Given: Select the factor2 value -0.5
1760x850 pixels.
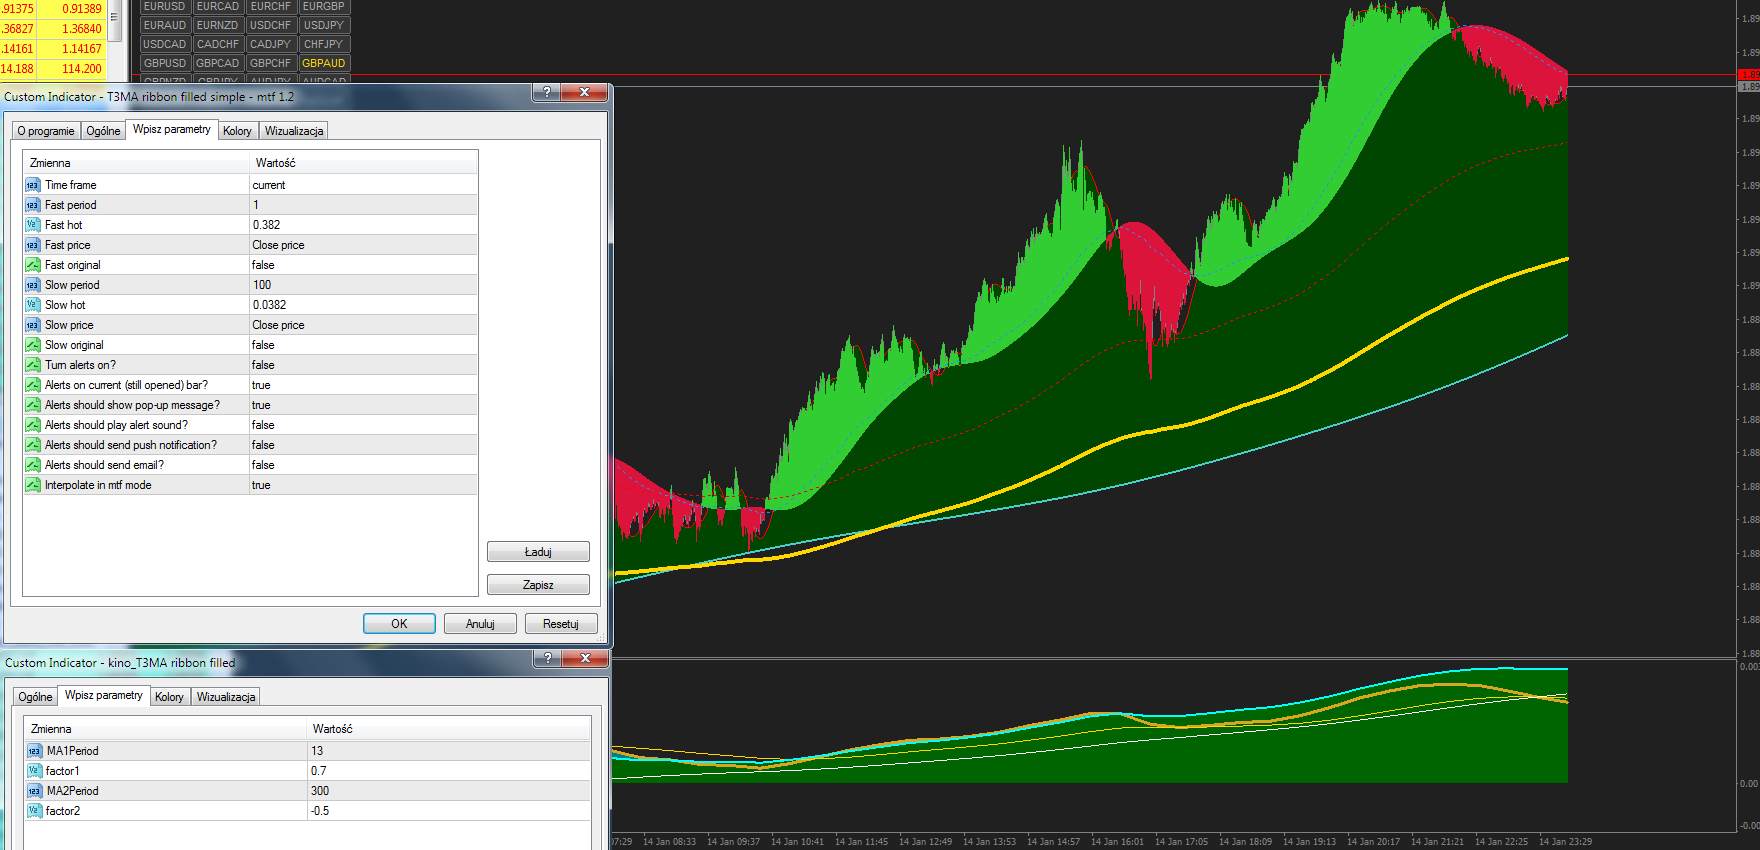Looking at the screenshot, I should [320, 811].
